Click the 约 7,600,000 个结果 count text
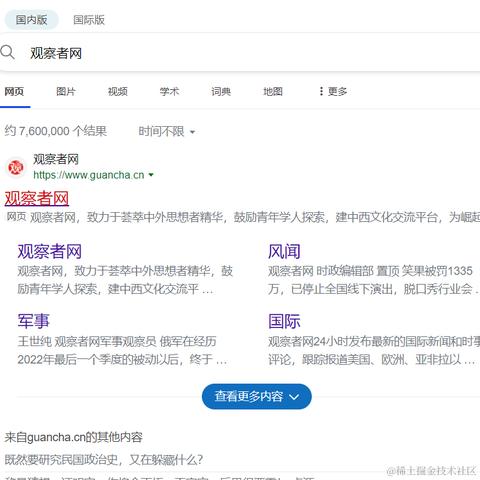The height and width of the screenshot is (480, 480). [56, 131]
